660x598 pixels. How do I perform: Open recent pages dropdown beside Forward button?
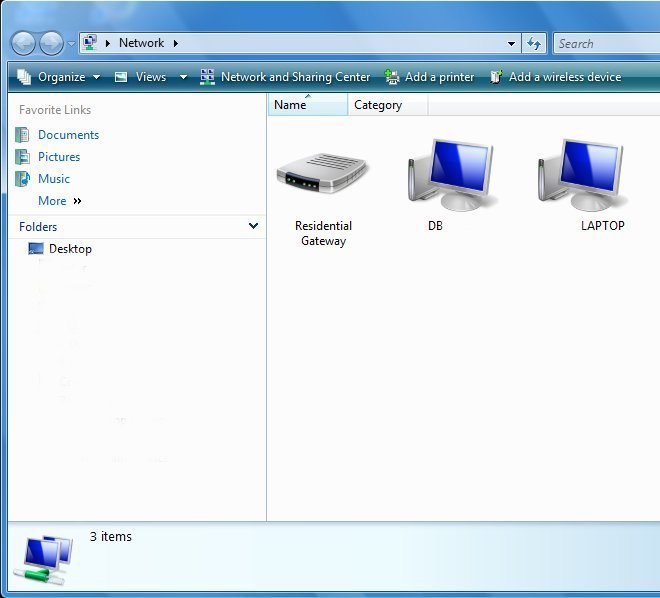71,43
